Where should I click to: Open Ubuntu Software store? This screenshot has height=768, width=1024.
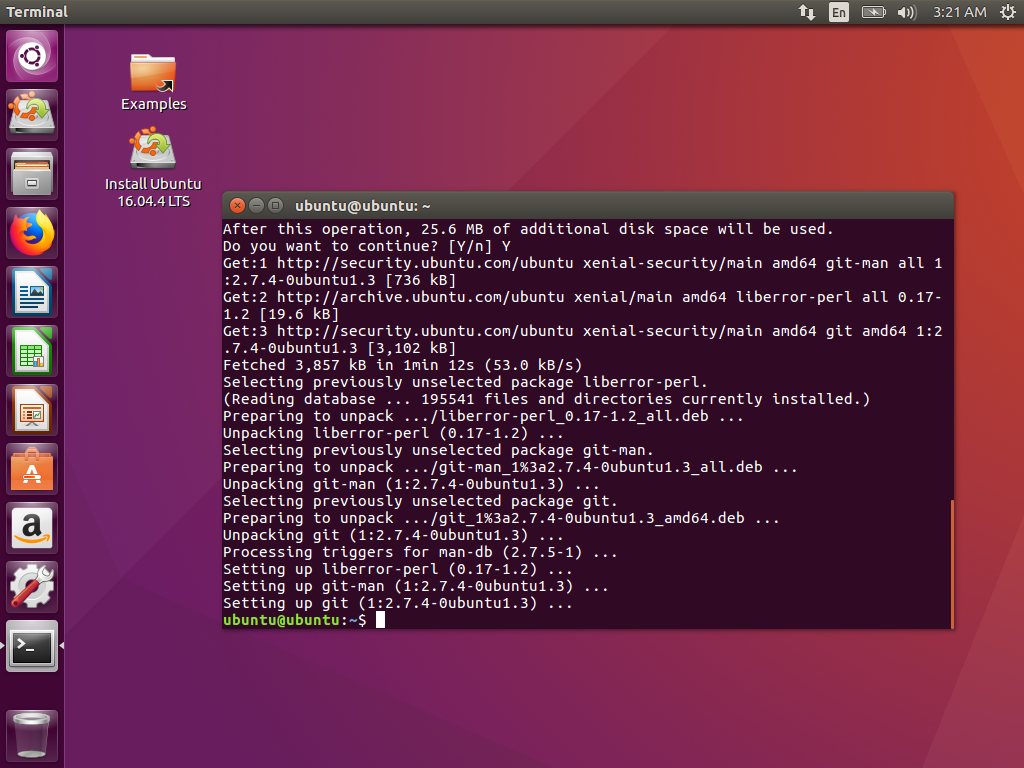pos(31,468)
